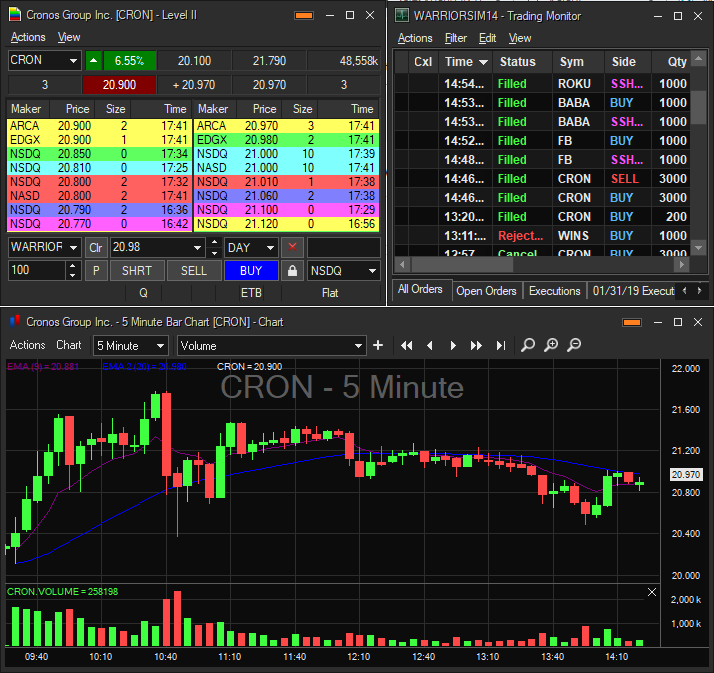
Task: Click the P button beside quantity
Action: pos(96,270)
